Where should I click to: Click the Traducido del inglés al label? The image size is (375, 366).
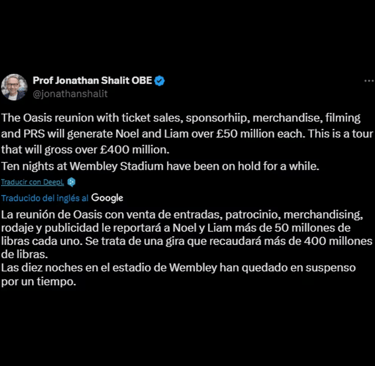coord(45,198)
